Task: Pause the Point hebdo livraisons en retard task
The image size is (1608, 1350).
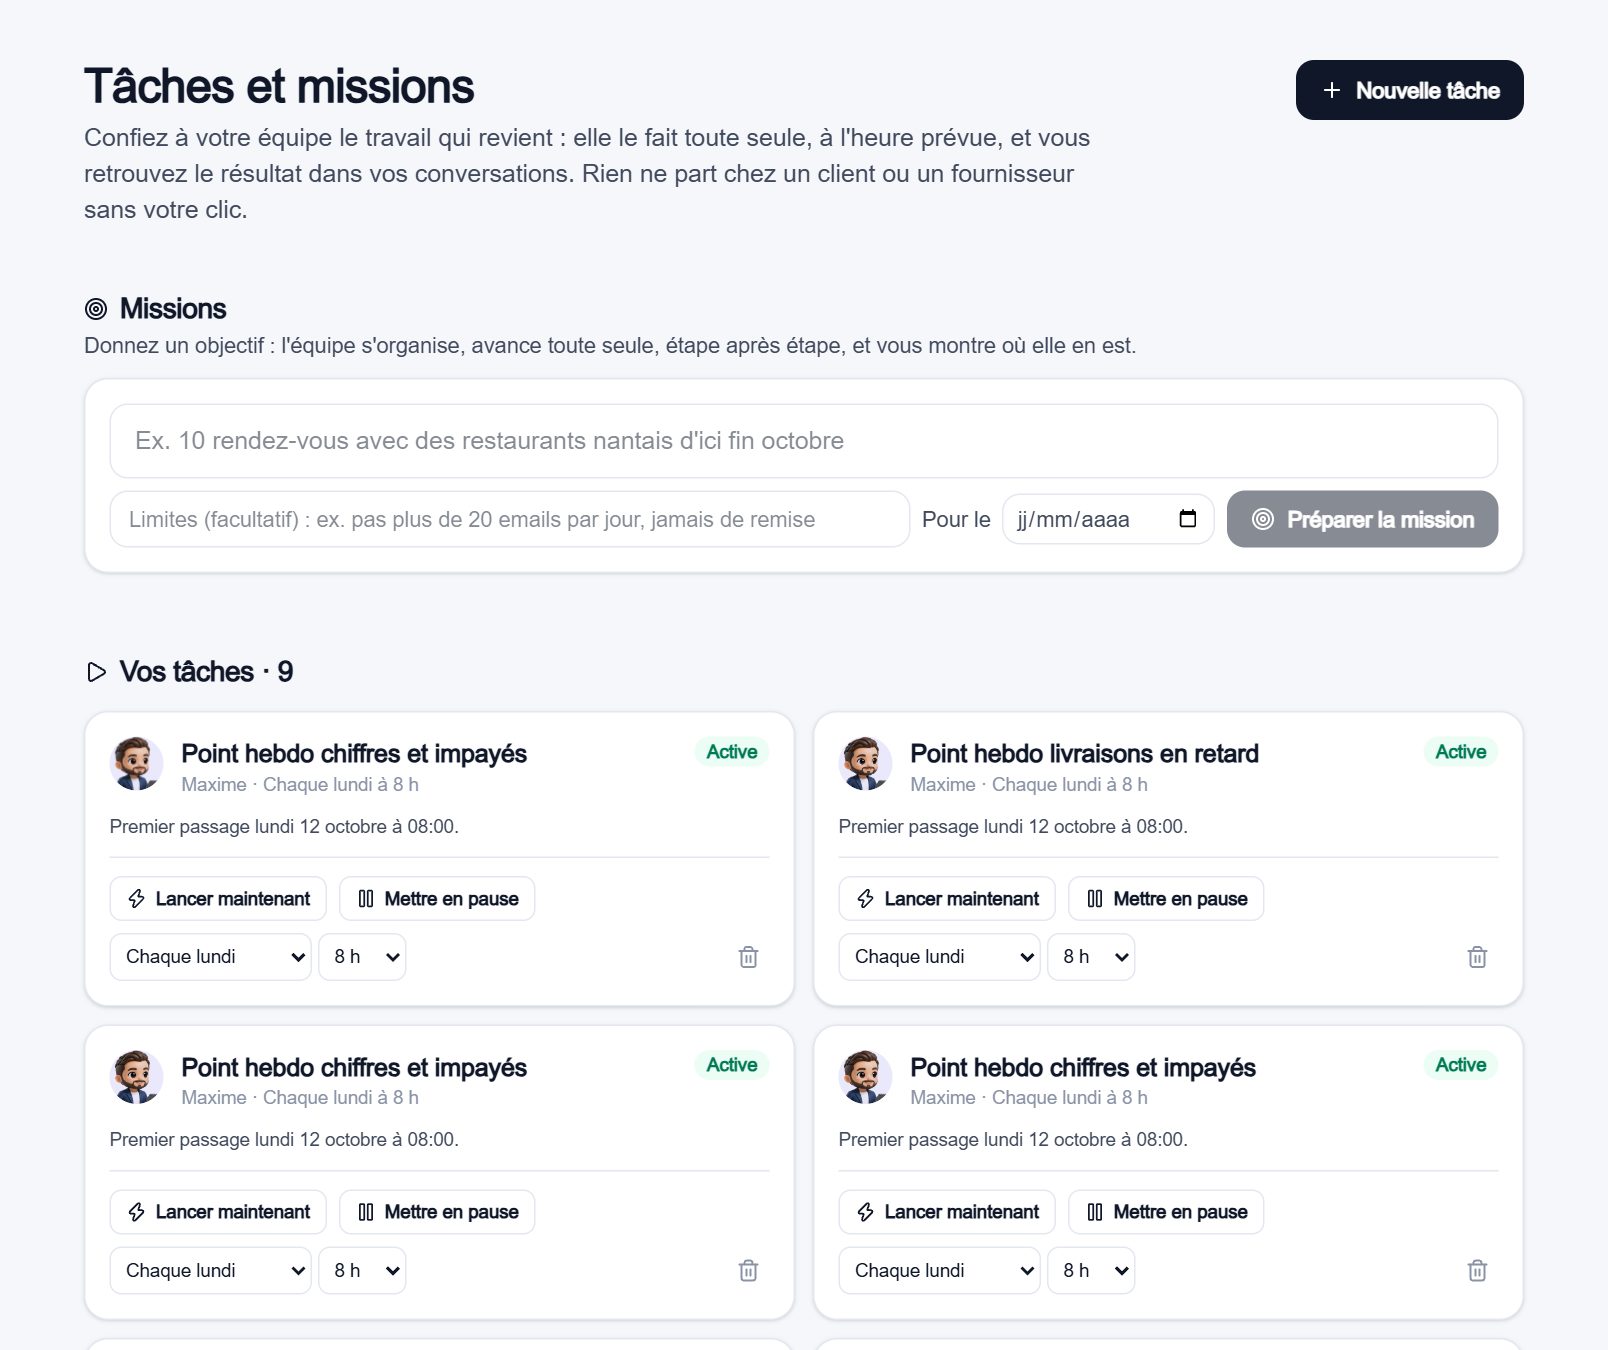Action: click(1165, 899)
